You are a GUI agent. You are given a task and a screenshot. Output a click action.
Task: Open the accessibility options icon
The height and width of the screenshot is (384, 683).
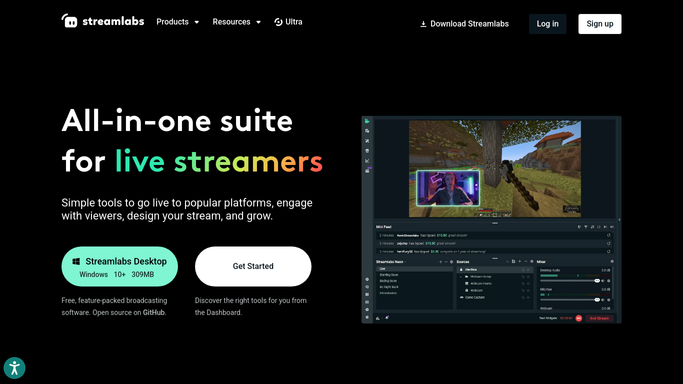tap(14, 368)
